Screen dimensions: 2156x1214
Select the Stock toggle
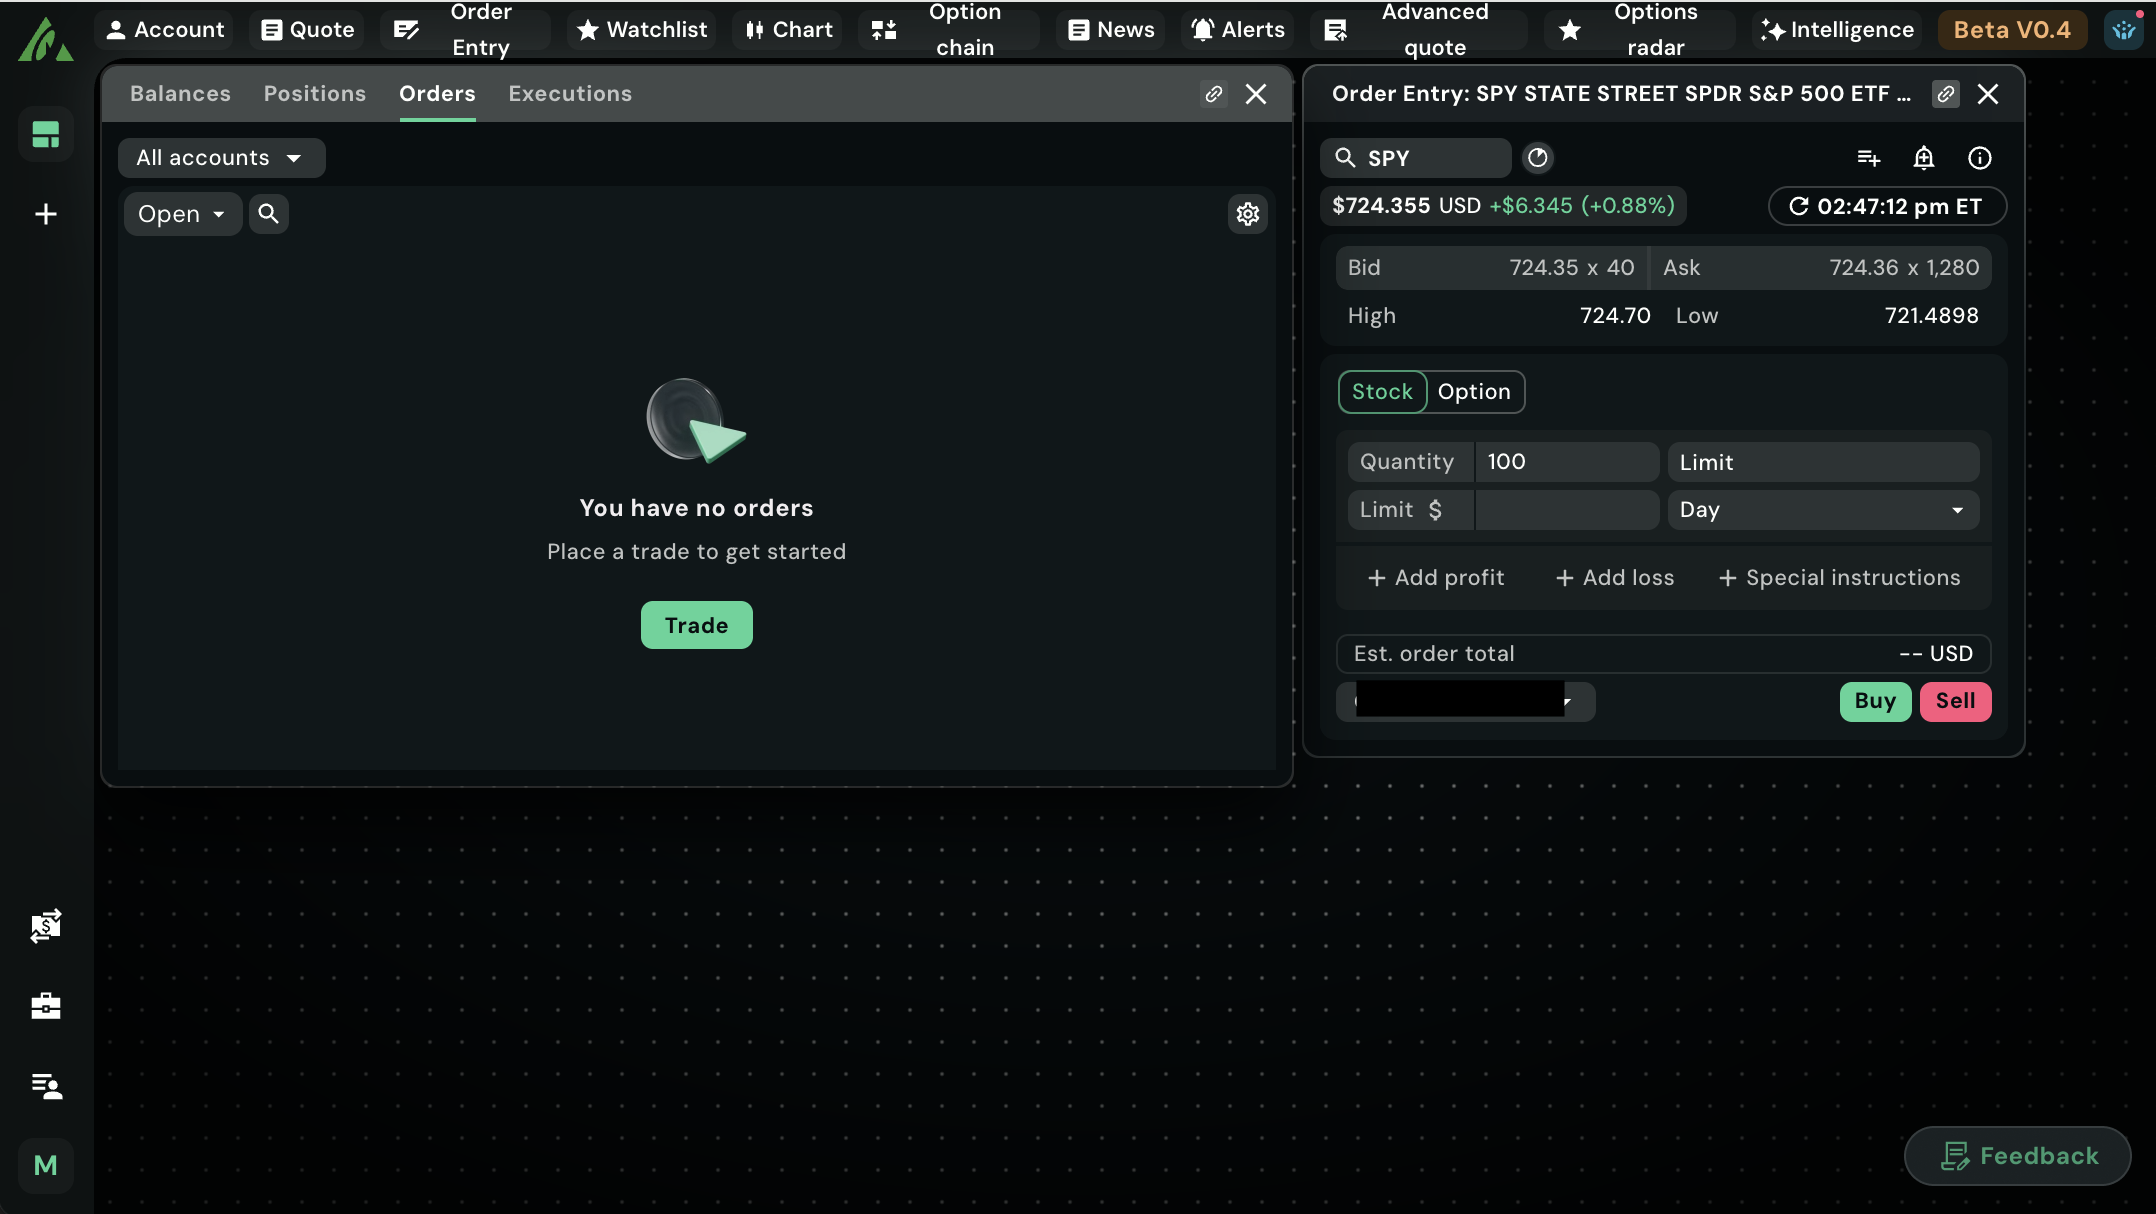click(1383, 392)
